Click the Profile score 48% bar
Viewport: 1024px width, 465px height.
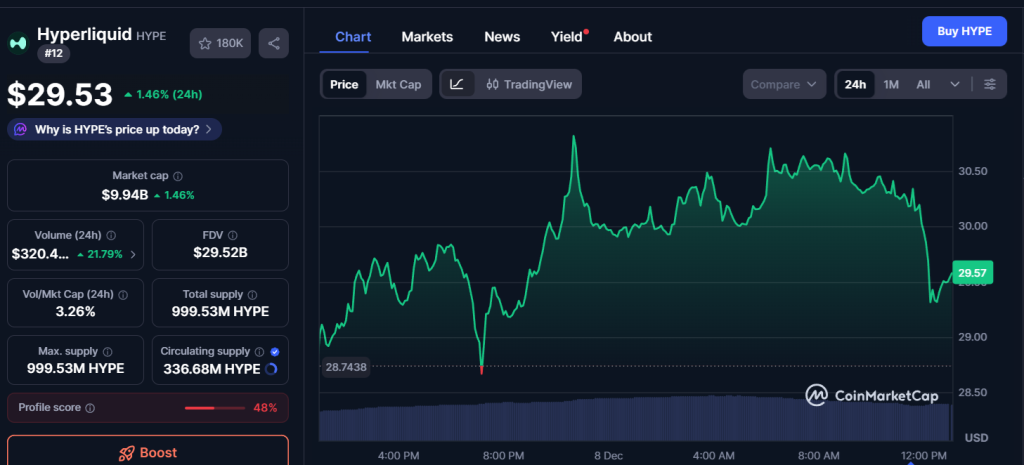214,408
